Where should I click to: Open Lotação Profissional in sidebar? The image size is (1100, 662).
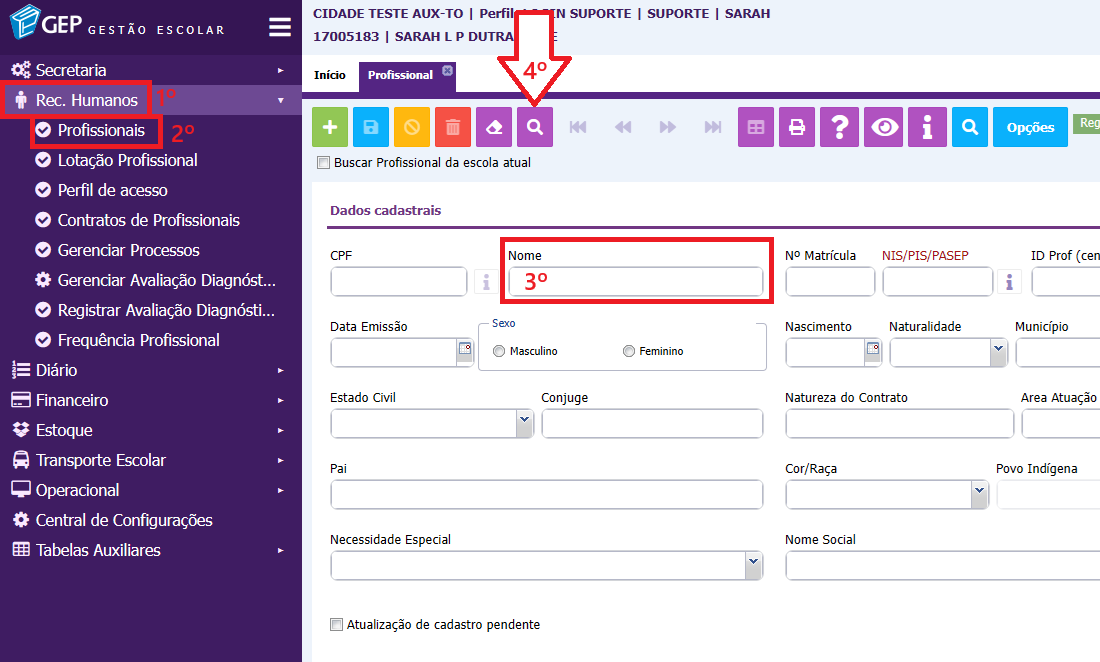click(x=127, y=160)
